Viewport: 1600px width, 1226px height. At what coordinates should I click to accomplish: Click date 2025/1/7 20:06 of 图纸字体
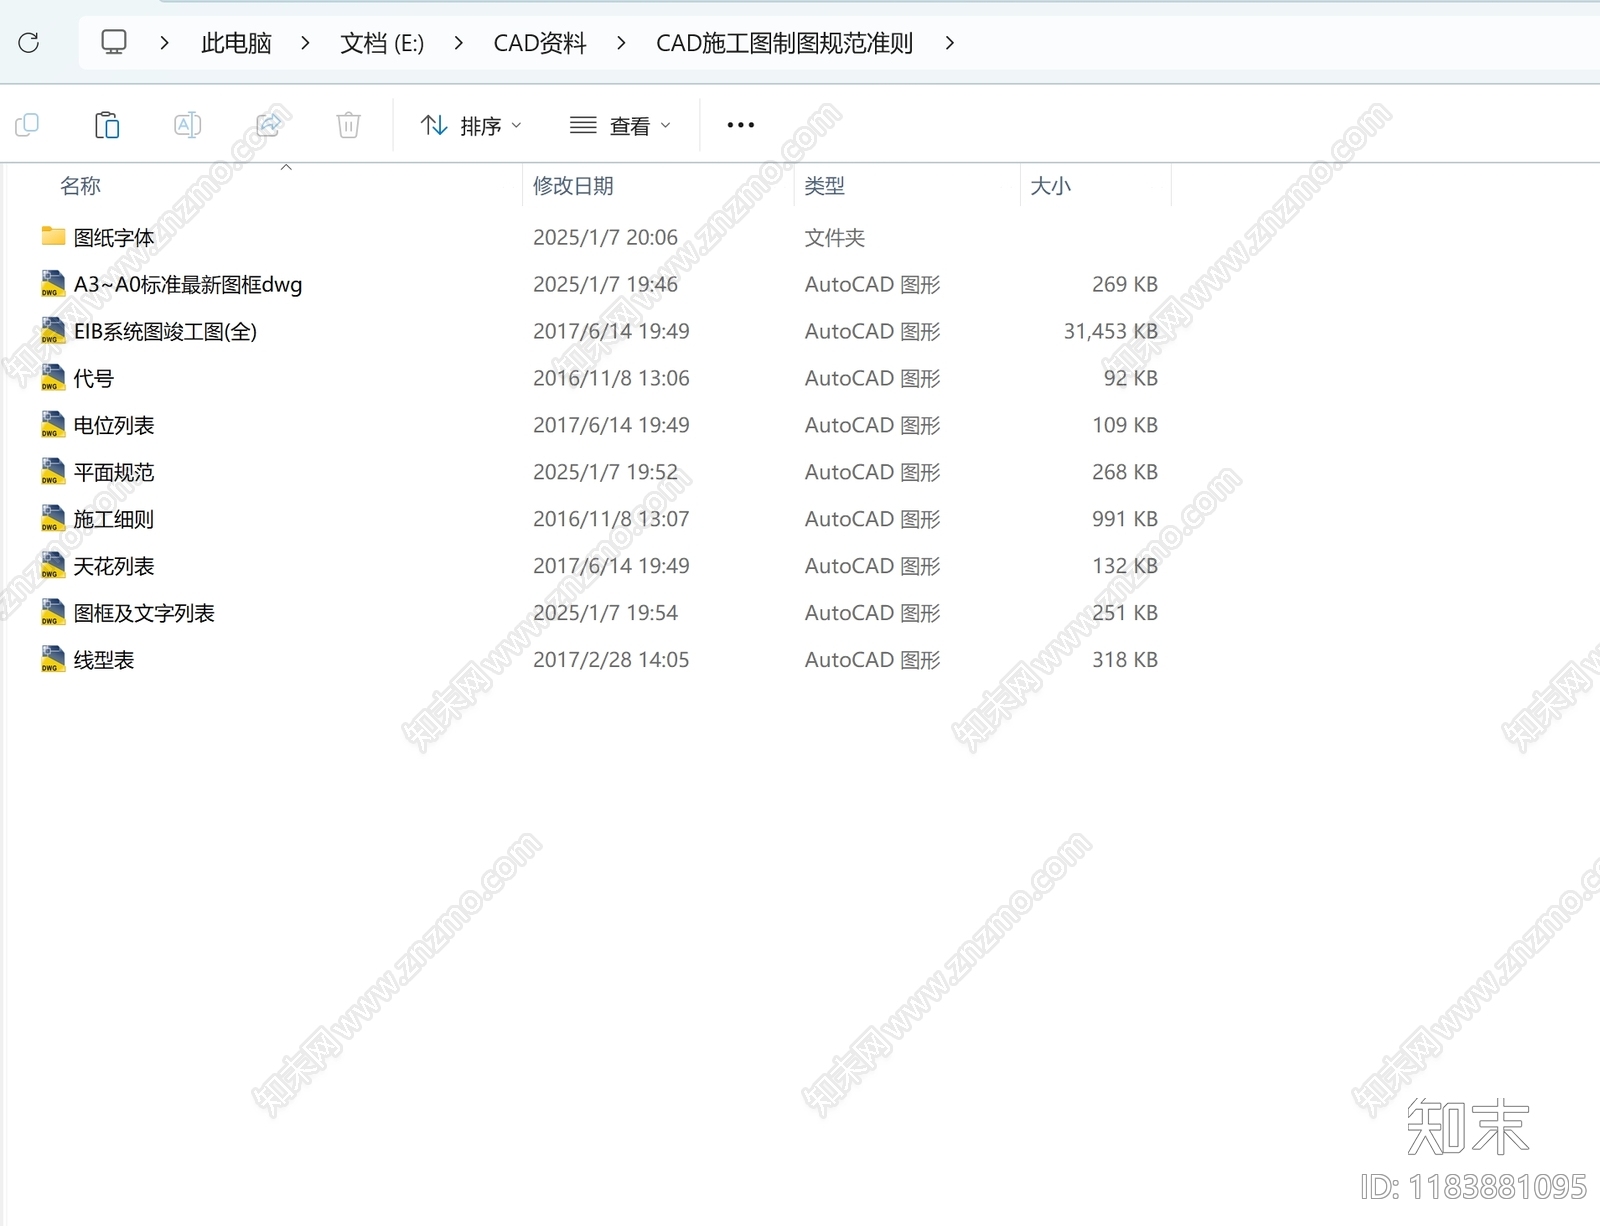click(605, 238)
